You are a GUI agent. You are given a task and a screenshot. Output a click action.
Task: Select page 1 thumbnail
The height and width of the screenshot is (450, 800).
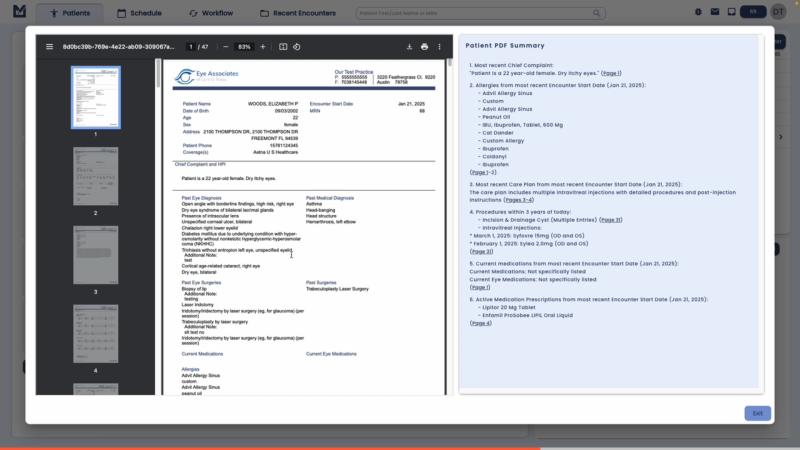pyautogui.click(x=95, y=97)
